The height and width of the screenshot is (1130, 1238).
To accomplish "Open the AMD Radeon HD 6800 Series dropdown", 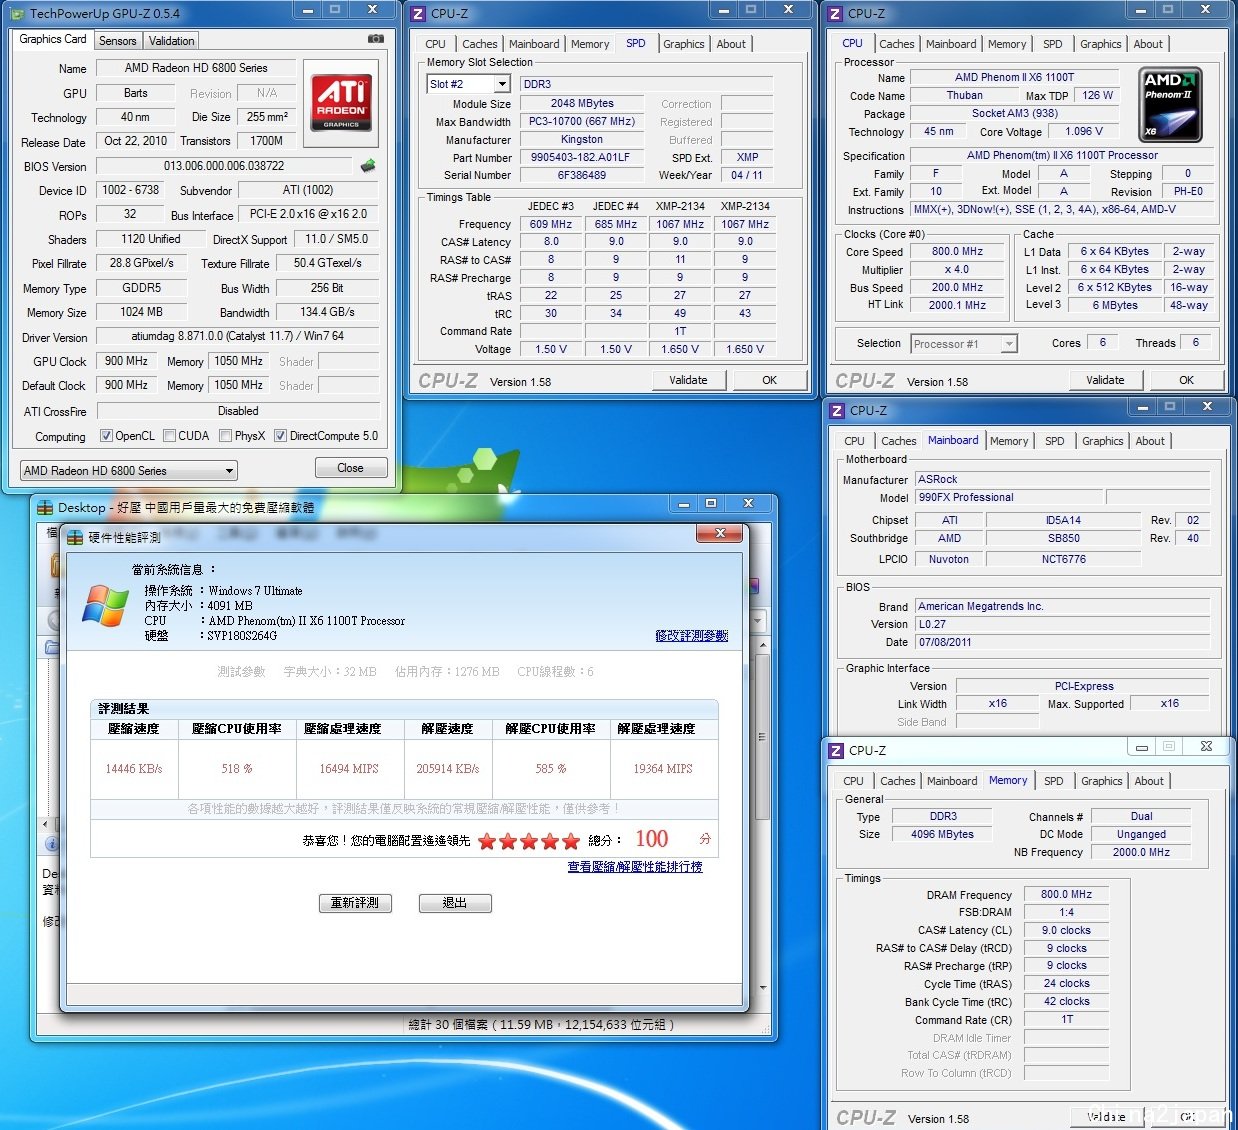I will tap(129, 470).
